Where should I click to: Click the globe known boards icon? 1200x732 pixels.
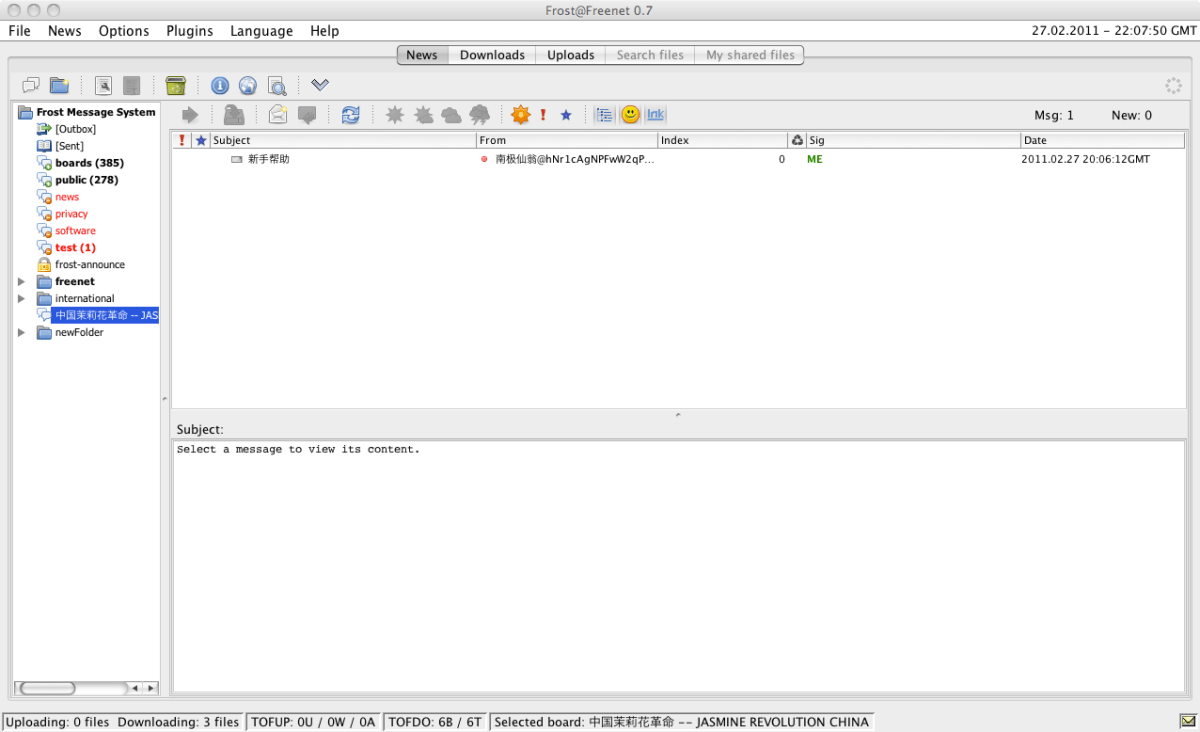click(x=248, y=86)
